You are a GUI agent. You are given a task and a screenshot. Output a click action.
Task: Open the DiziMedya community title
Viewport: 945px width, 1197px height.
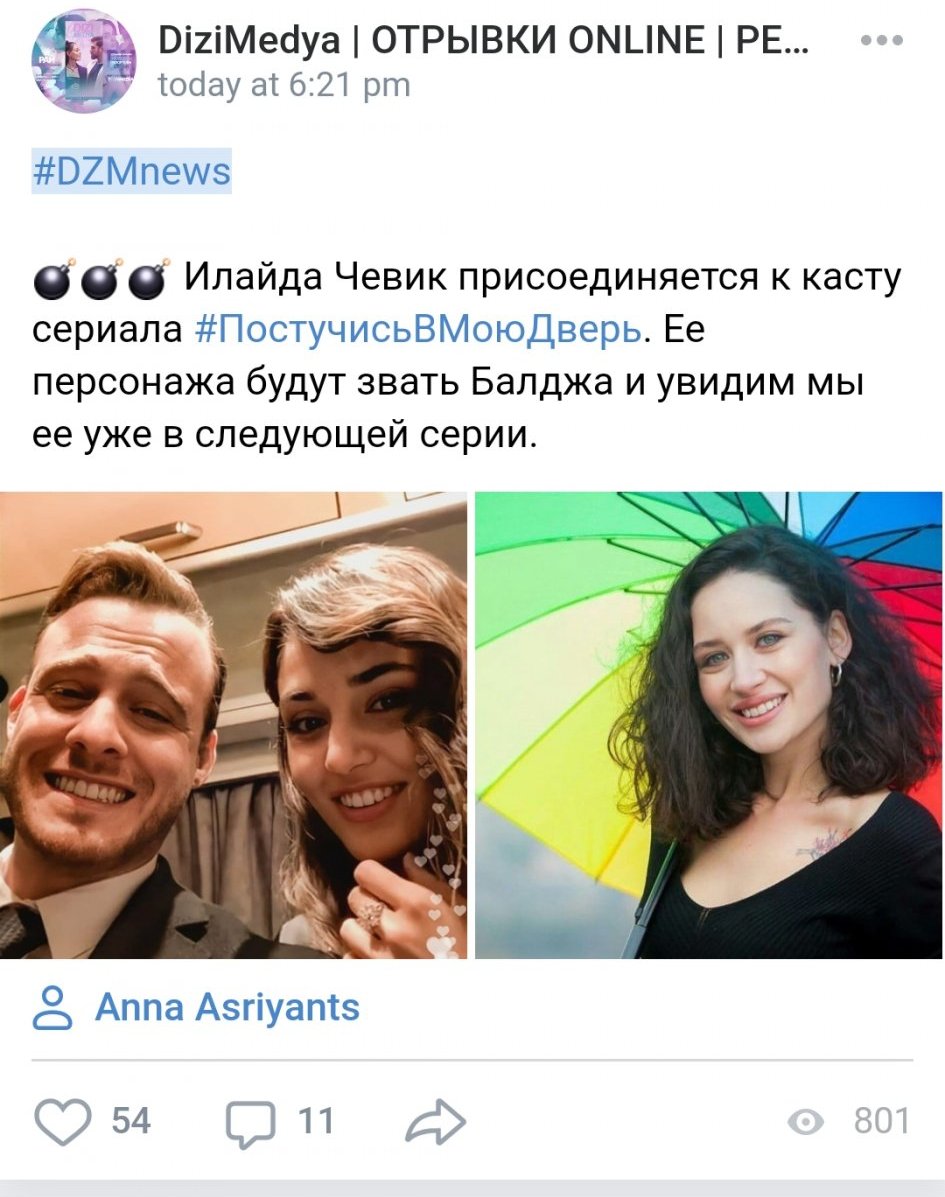484,40
